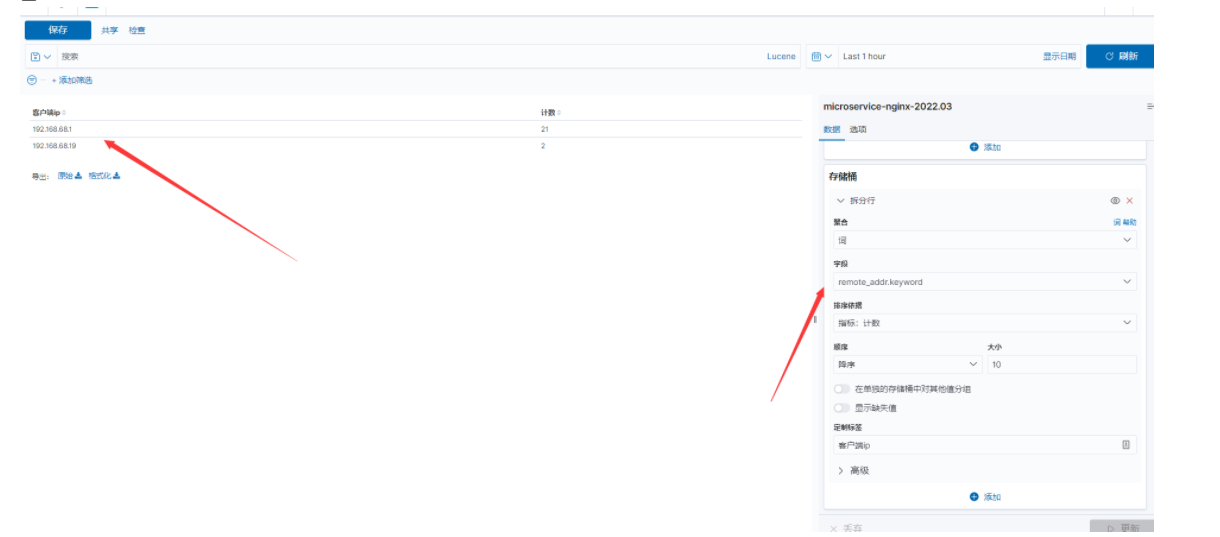Click the bottom 添加 add bucket button
The height and width of the screenshot is (537, 1220).
985,497
